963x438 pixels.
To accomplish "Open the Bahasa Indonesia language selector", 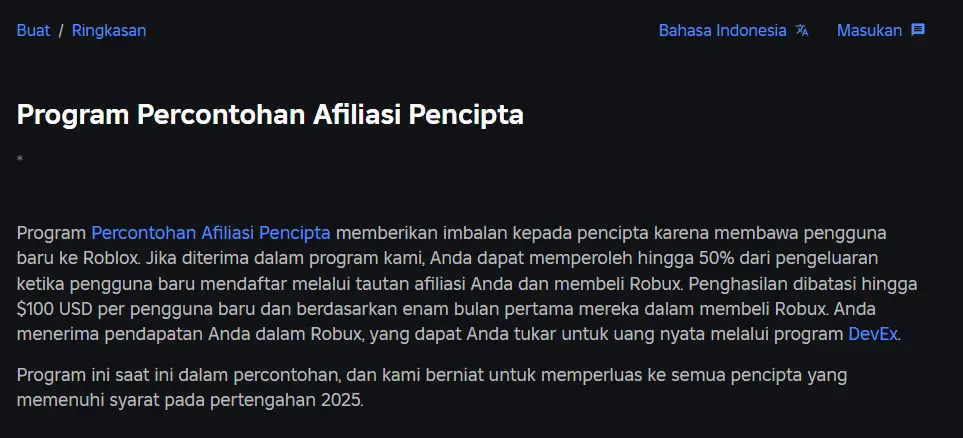I will pyautogui.click(x=722, y=30).
